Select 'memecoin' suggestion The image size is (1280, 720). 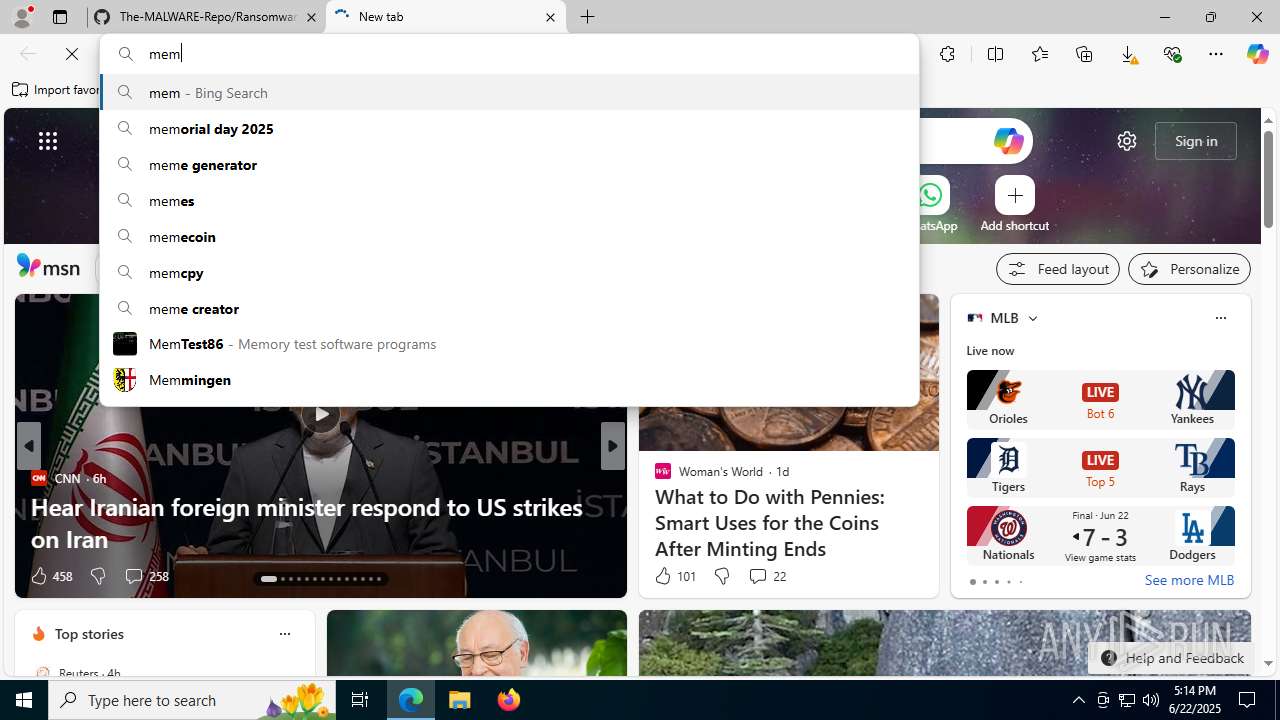point(509,237)
